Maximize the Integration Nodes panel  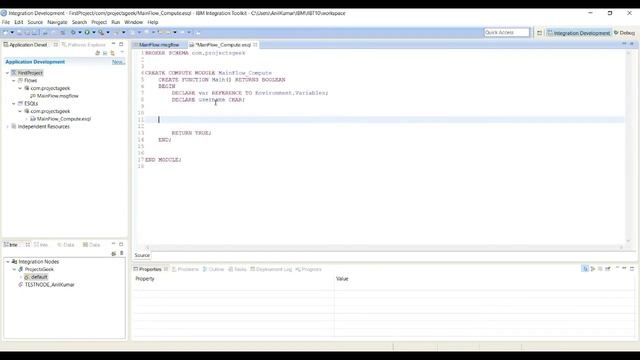121,244
